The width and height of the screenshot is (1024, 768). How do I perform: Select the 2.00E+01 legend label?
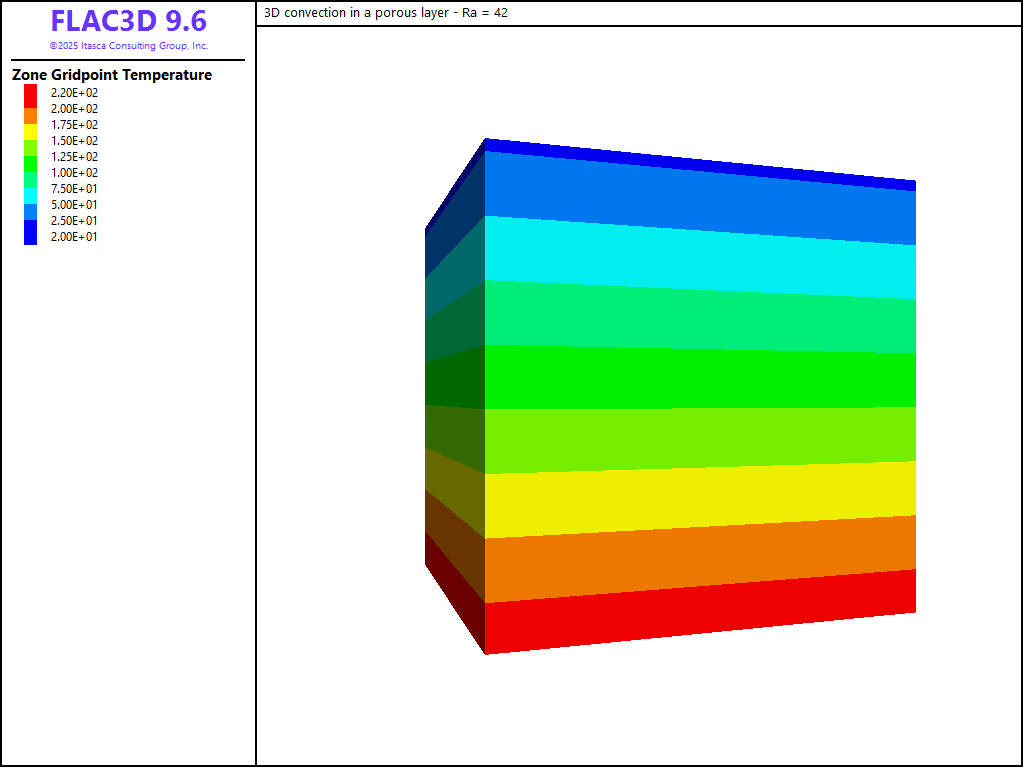75,237
